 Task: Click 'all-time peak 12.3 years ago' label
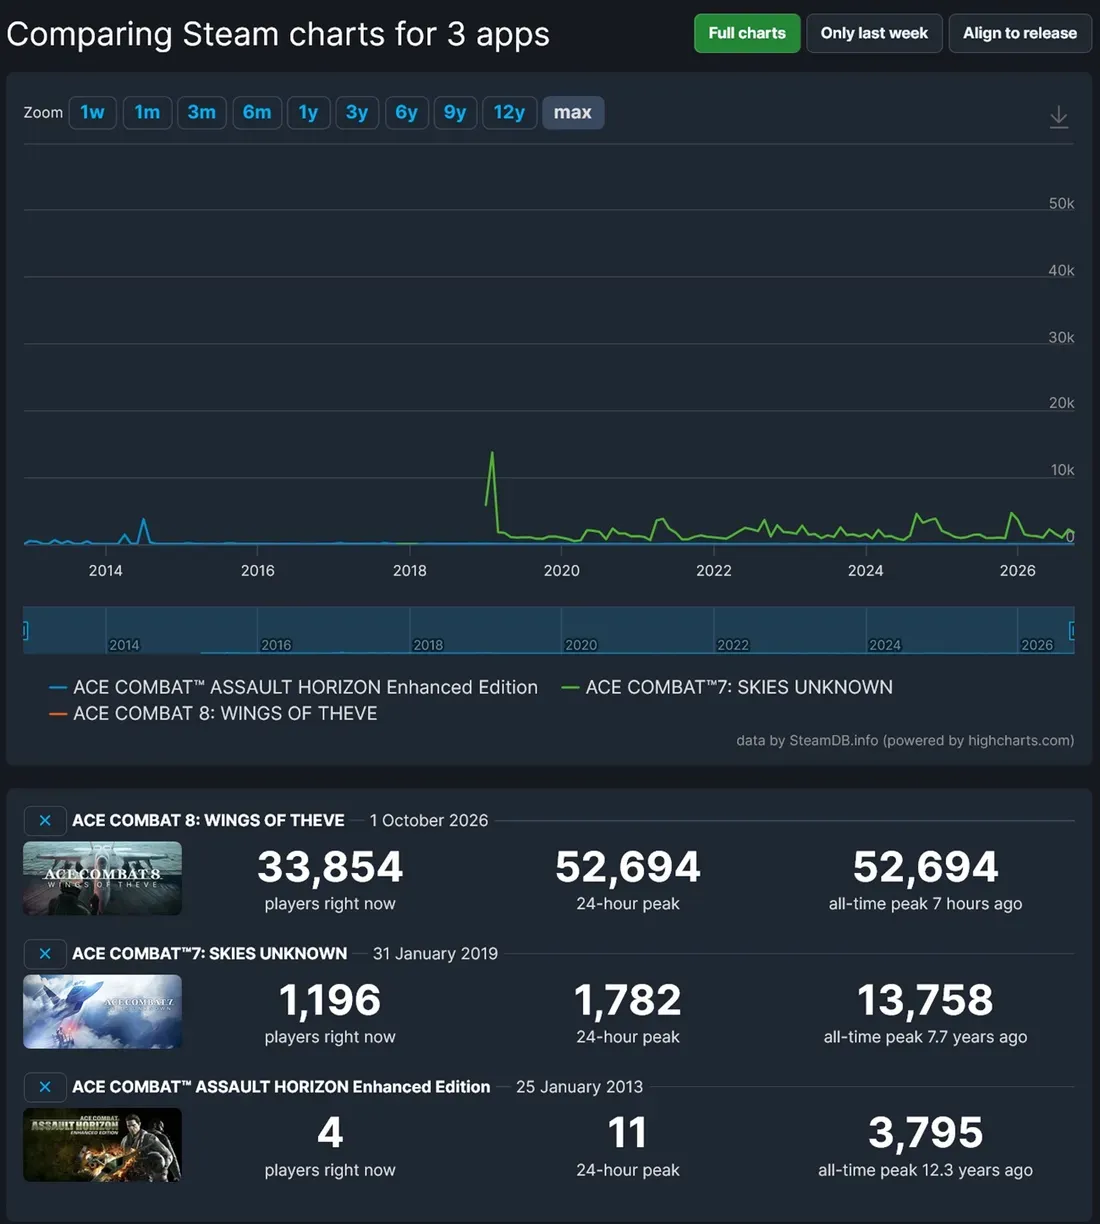coord(925,1169)
